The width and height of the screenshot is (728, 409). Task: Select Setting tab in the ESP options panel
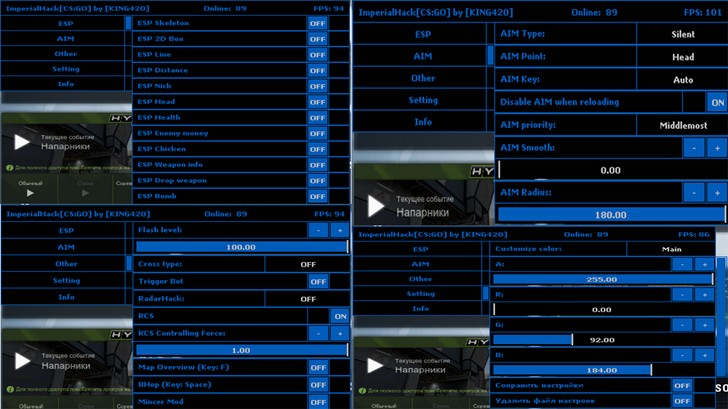click(x=63, y=69)
